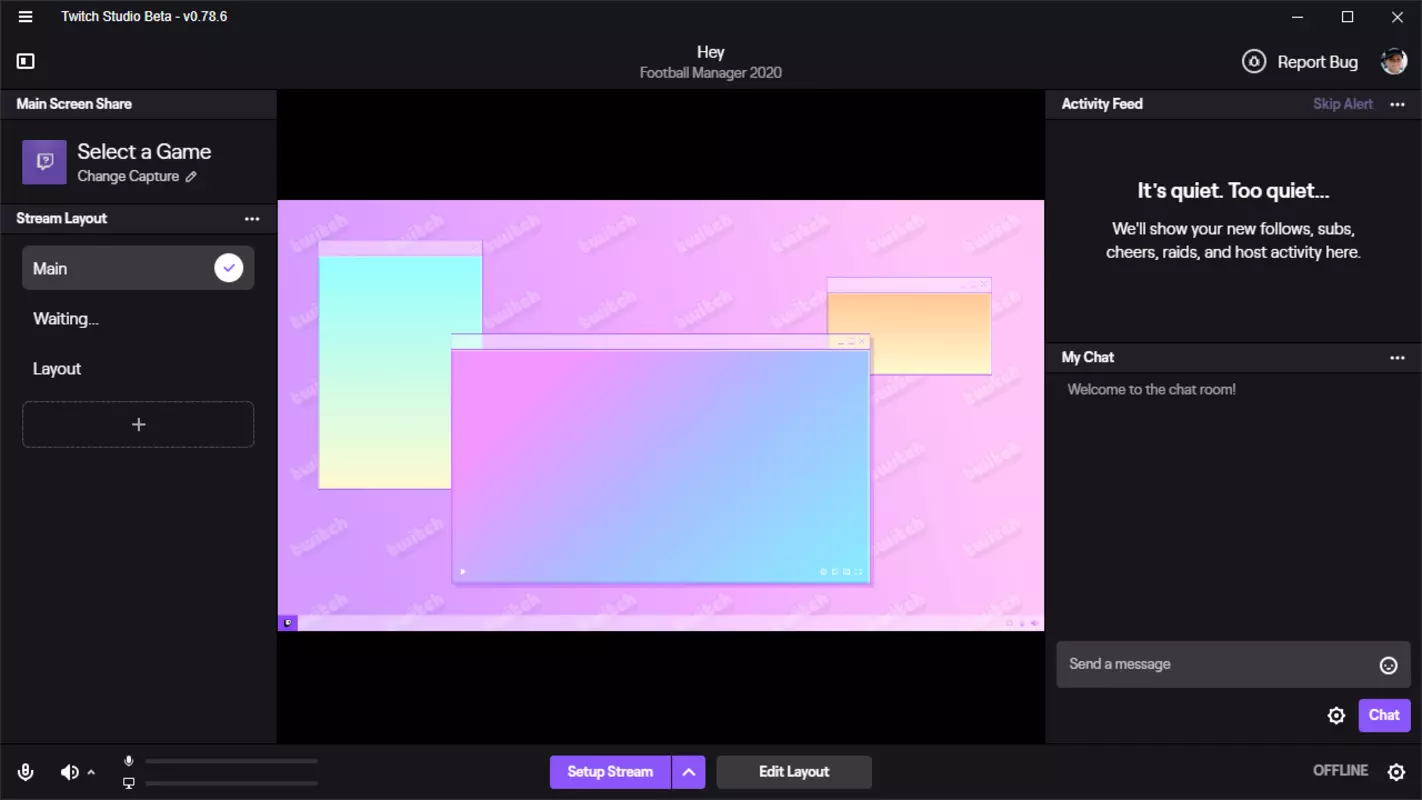The image size is (1422, 800).
Task: Click the Select a Game heading
Action: [x=144, y=152]
